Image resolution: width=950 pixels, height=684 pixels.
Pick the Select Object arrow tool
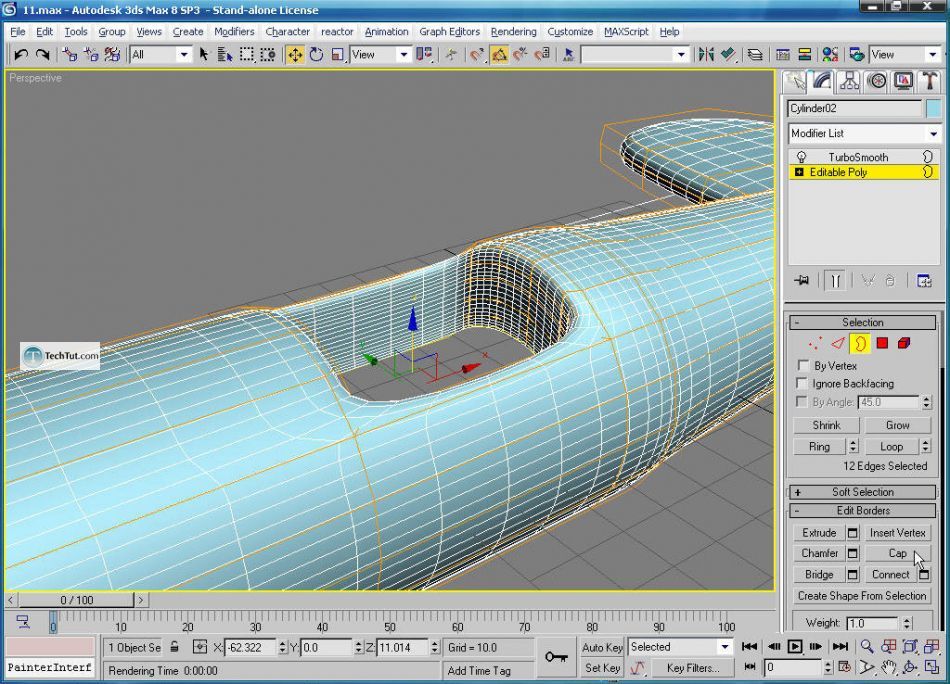coord(204,55)
